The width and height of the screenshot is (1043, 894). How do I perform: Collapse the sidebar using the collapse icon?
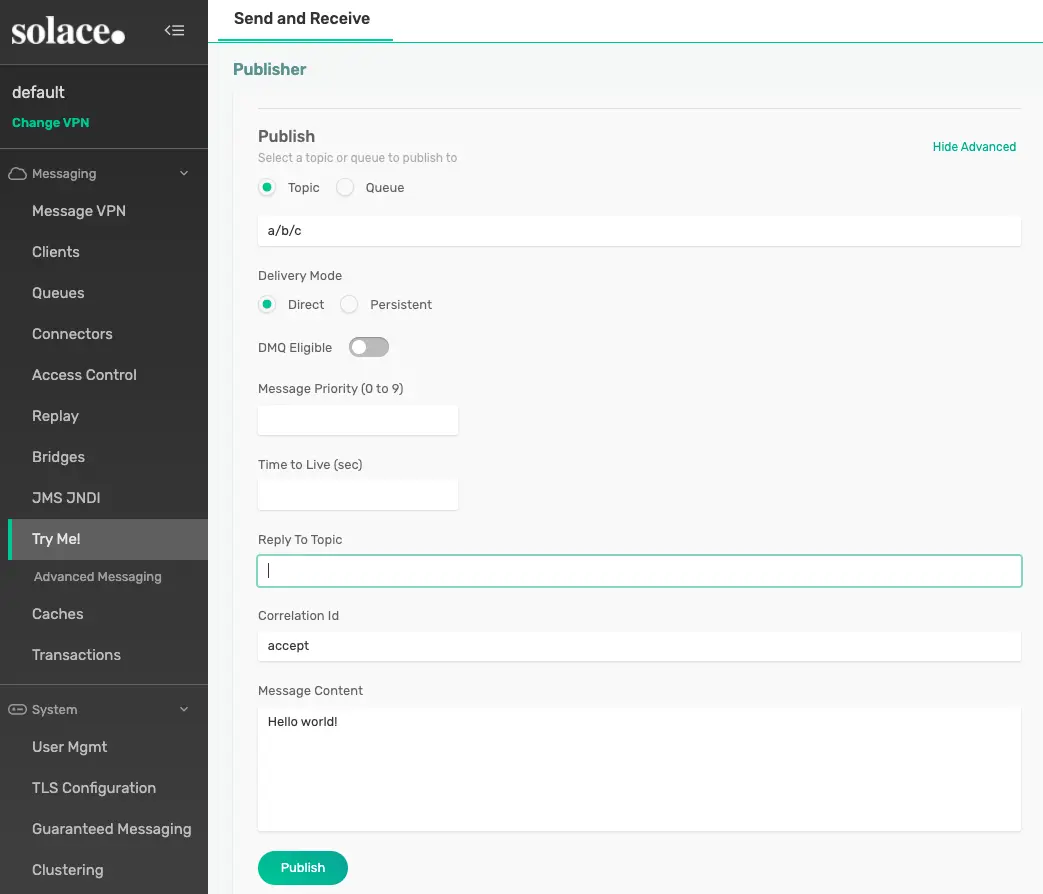(175, 30)
